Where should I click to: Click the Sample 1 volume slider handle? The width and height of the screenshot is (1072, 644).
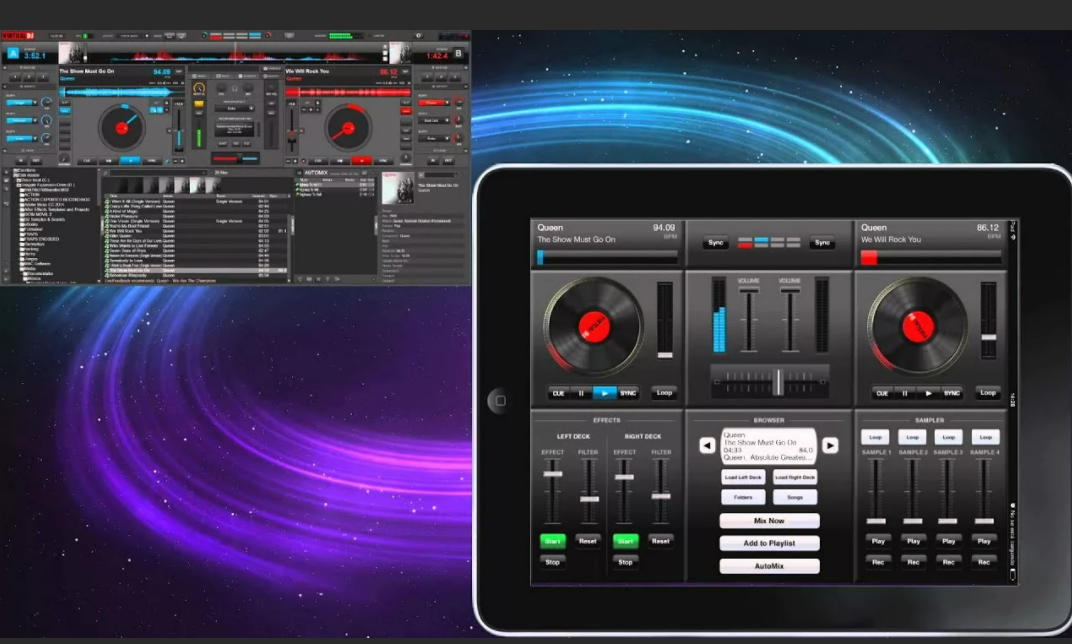coord(876,521)
